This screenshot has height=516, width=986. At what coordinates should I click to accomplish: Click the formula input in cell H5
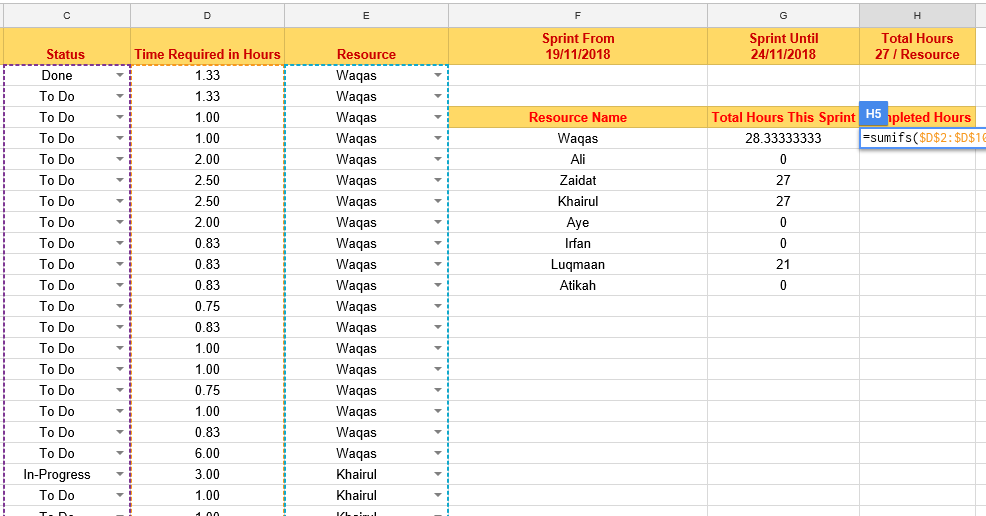pyautogui.click(x=923, y=138)
